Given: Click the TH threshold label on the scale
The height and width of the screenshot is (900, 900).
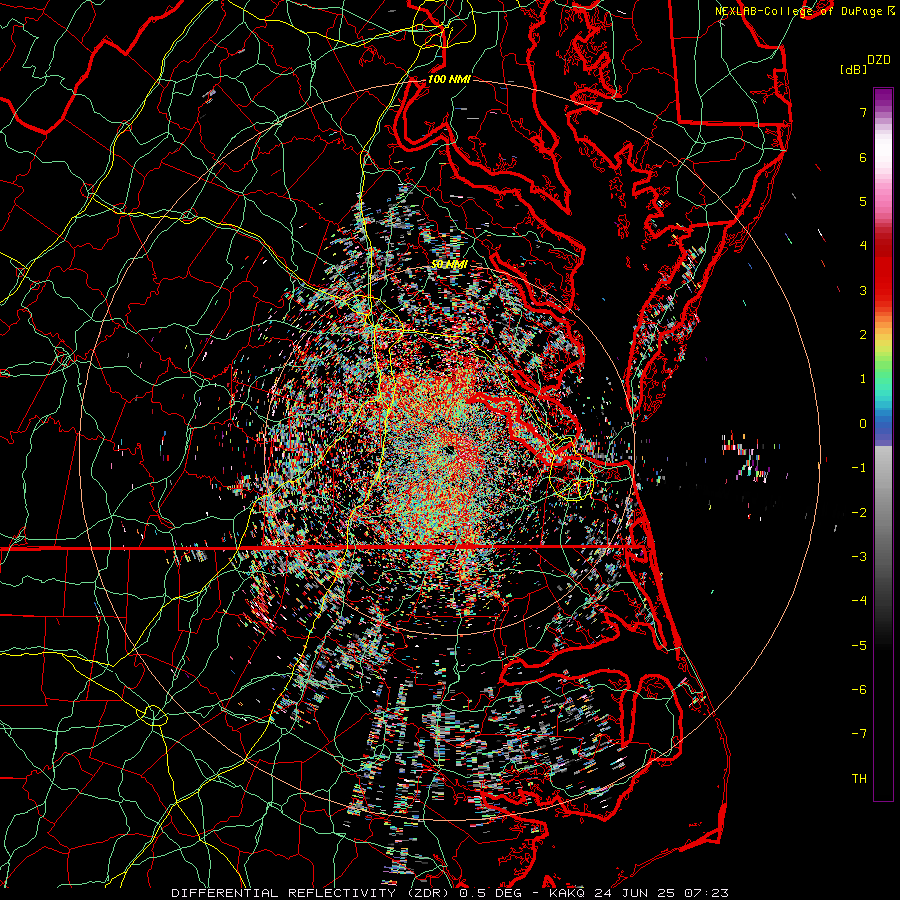Looking at the screenshot, I should click(x=859, y=778).
